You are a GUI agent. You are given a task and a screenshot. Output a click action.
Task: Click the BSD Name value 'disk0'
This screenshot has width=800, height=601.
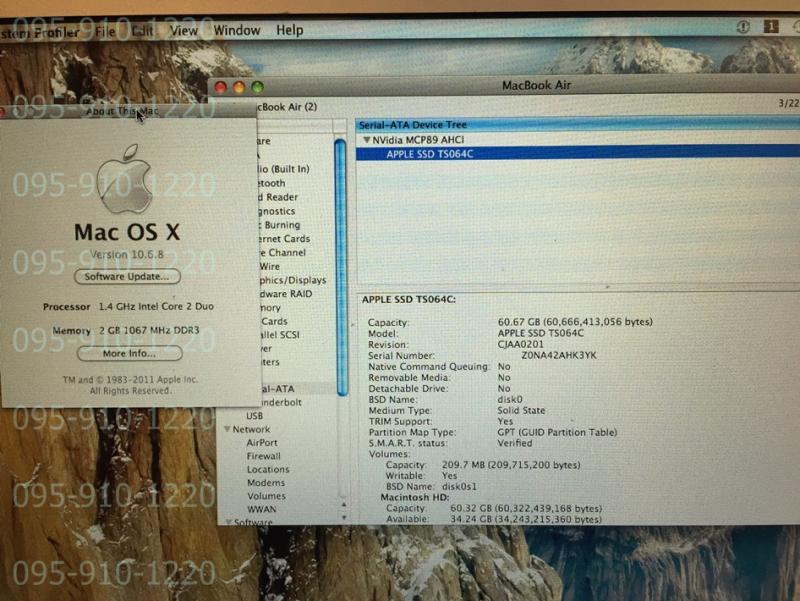click(510, 399)
